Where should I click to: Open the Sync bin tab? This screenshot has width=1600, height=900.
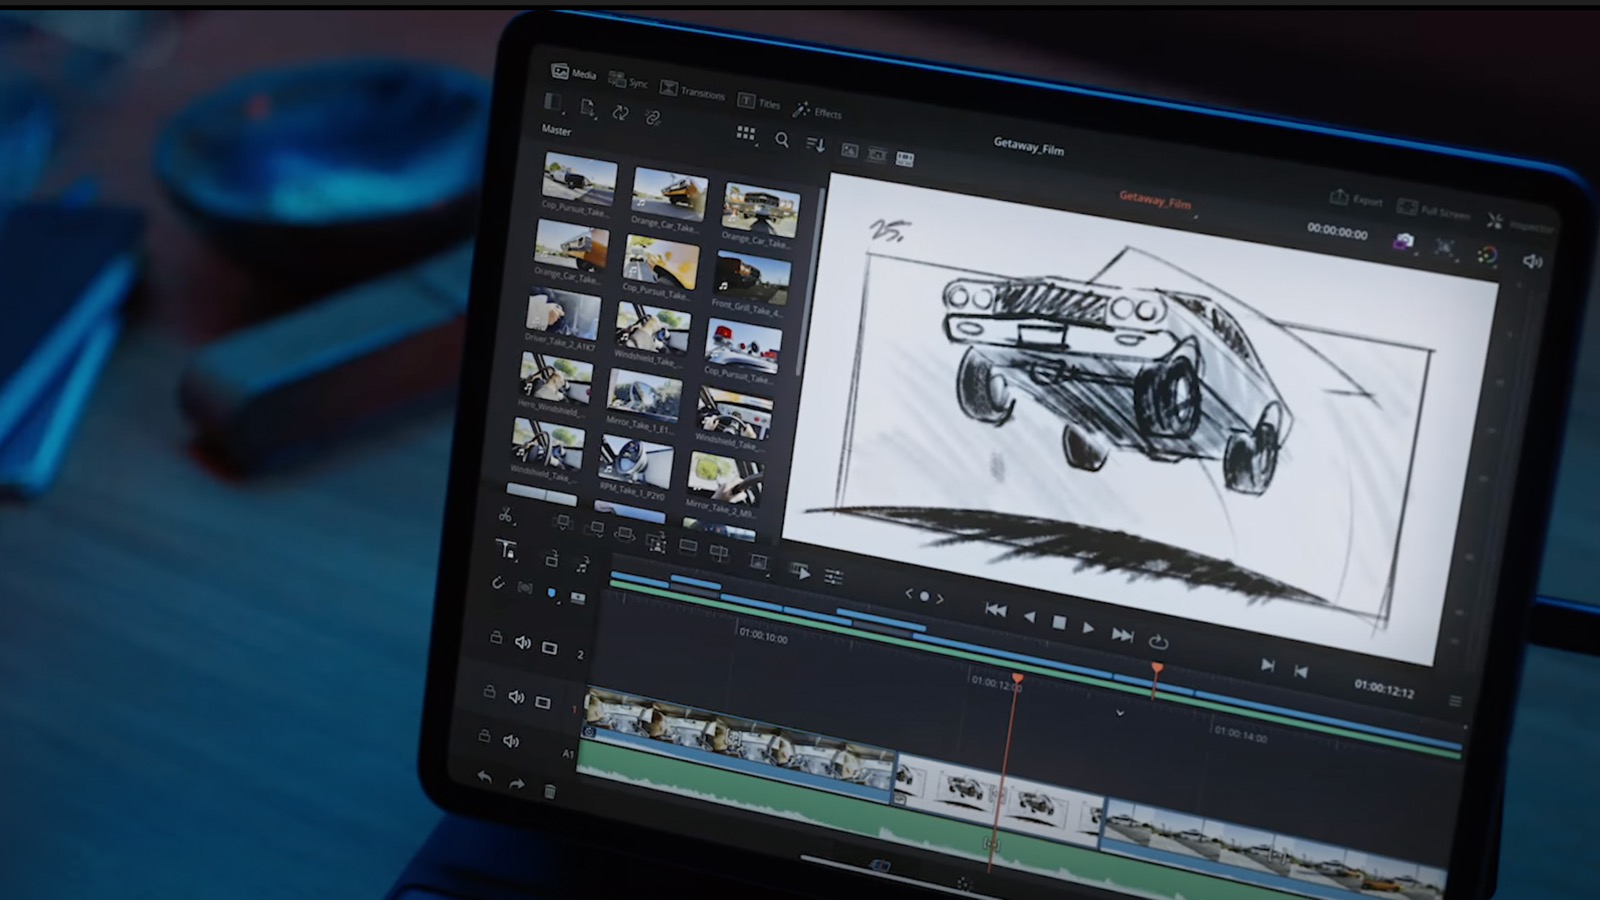629,81
